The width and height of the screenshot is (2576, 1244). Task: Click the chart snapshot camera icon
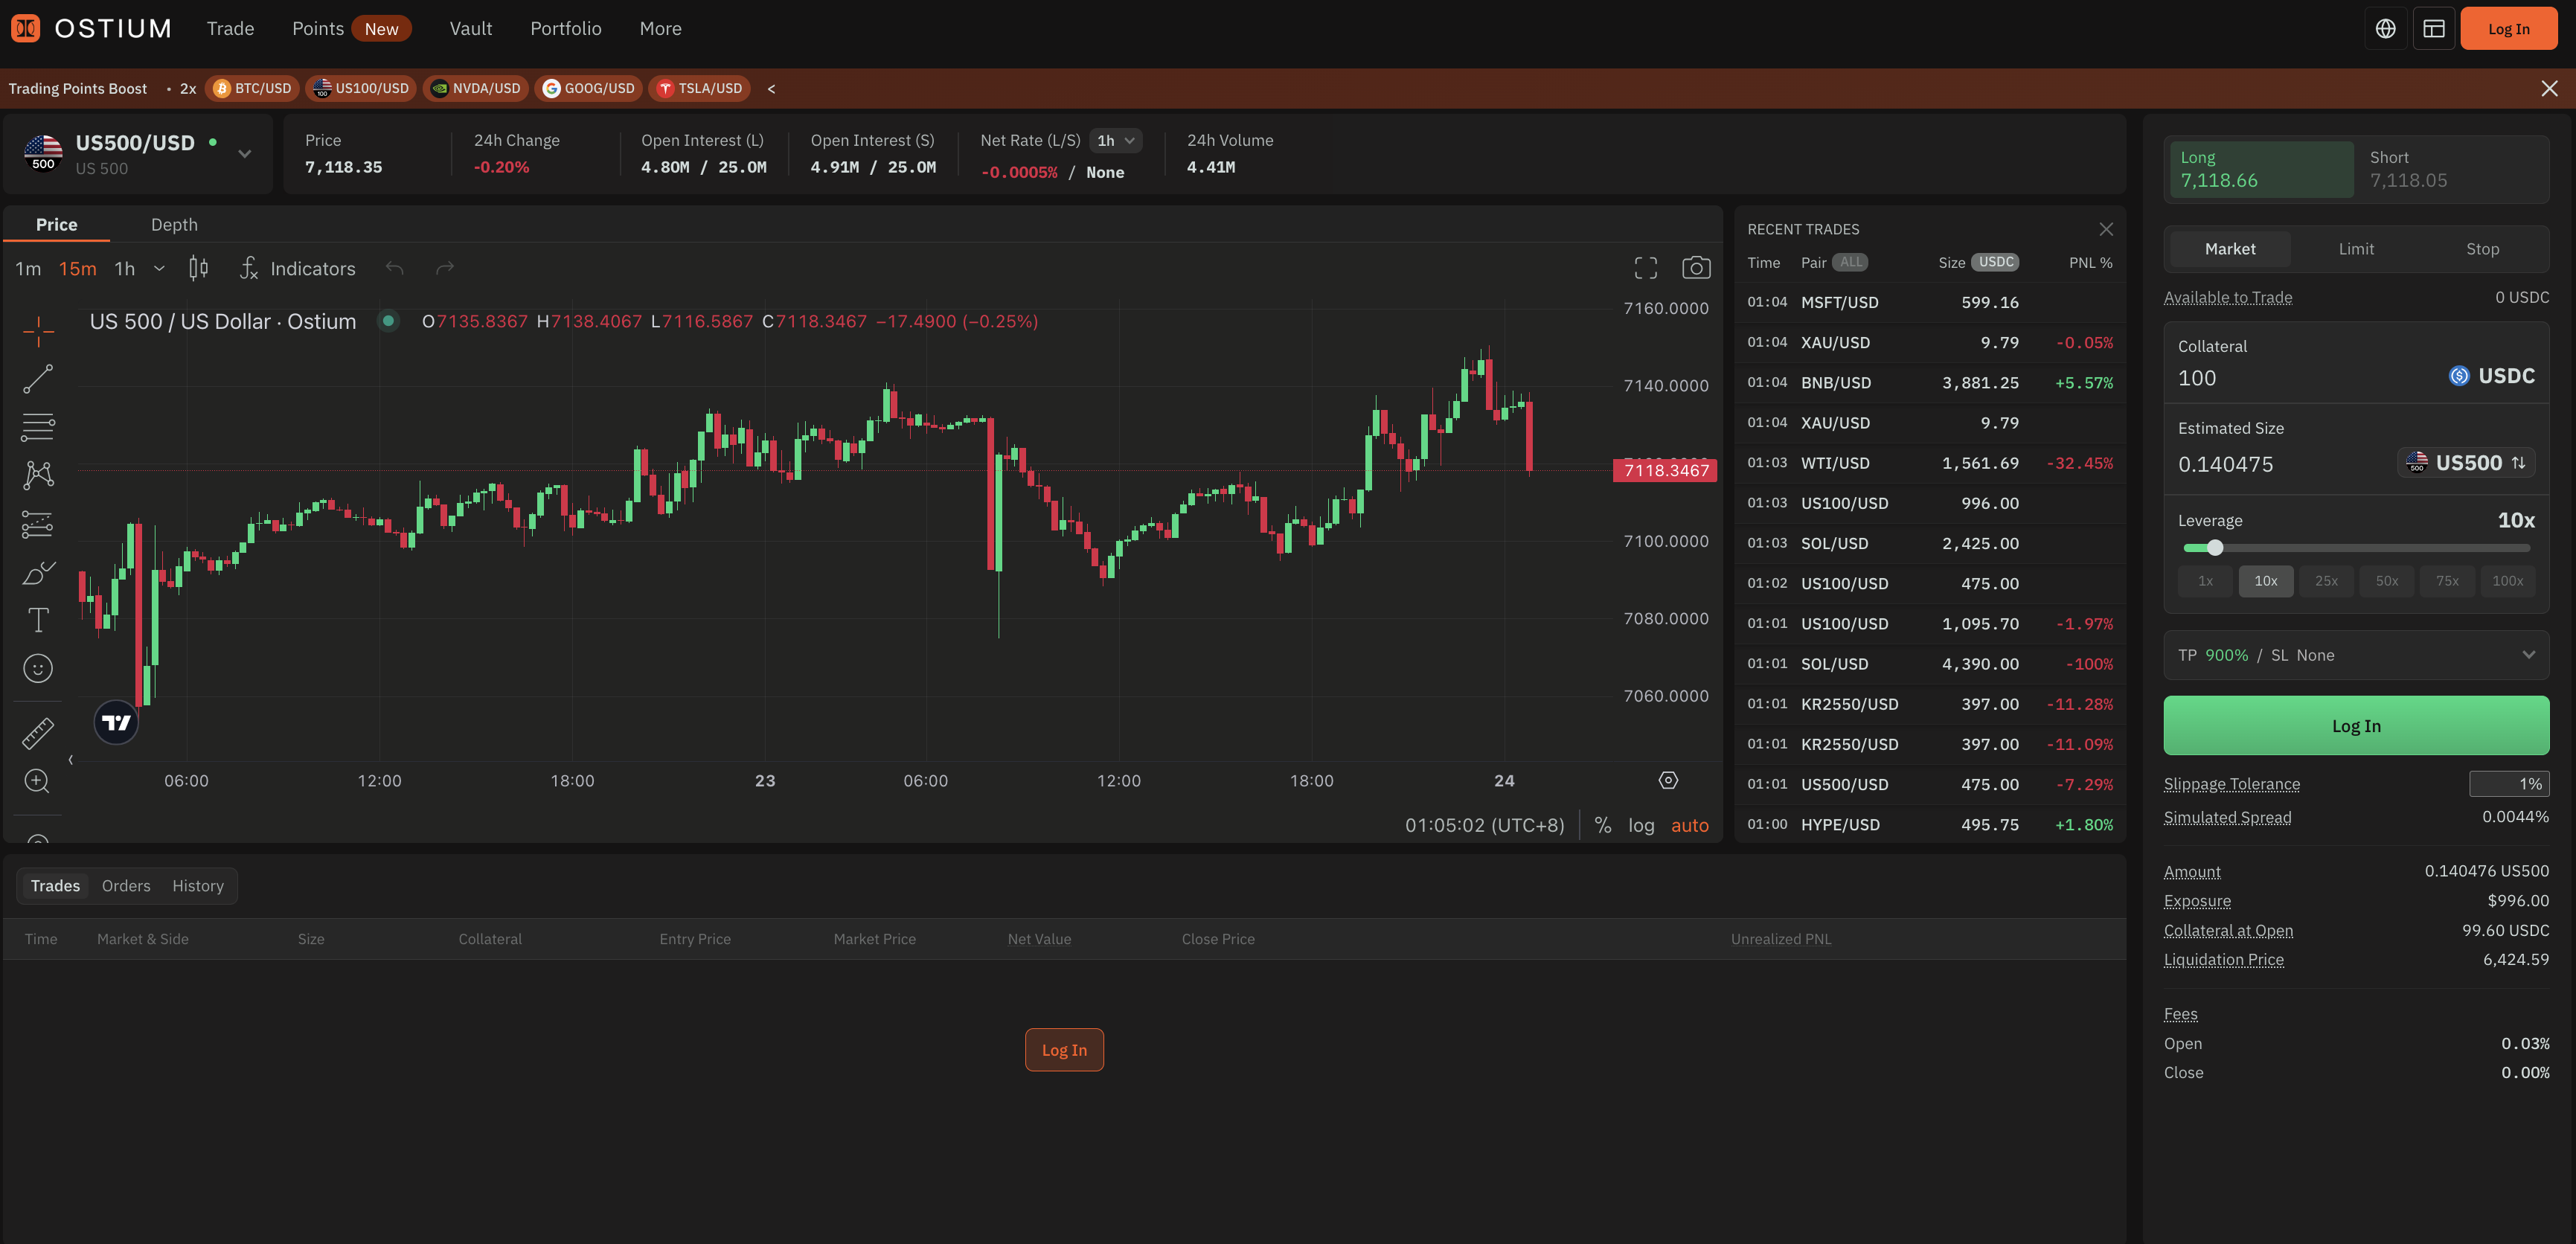(x=1695, y=268)
